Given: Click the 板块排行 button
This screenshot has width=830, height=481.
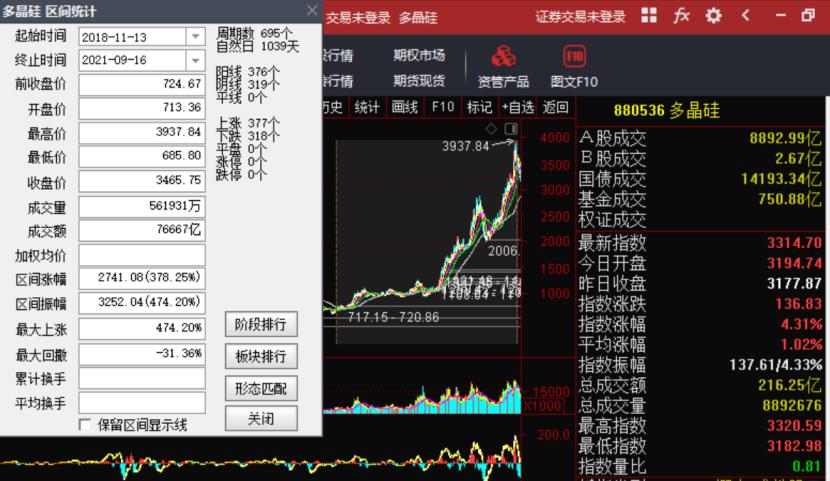Looking at the screenshot, I should tap(261, 357).
